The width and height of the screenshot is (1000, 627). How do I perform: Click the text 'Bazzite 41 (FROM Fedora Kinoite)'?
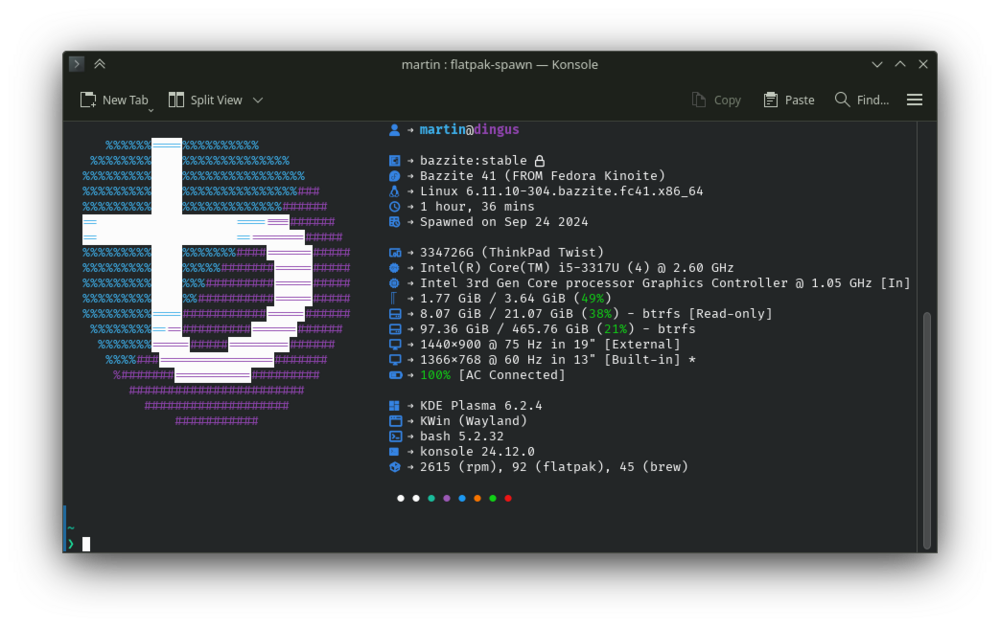[x=542, y=176]
